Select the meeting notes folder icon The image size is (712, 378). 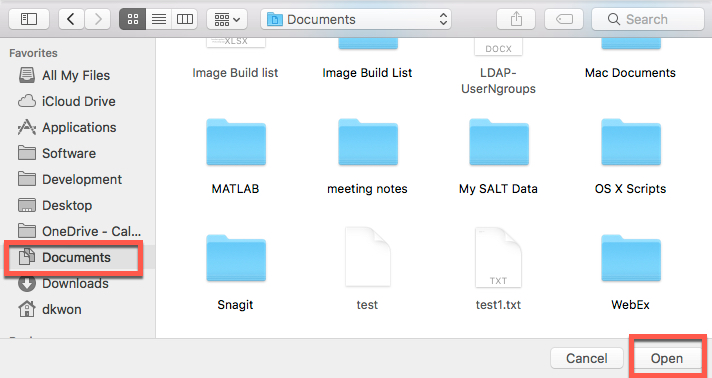(368, 142)
